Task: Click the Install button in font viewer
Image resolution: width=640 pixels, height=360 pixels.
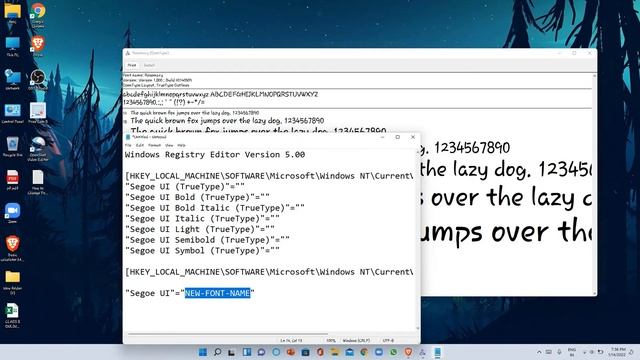Action: point(149,65)
